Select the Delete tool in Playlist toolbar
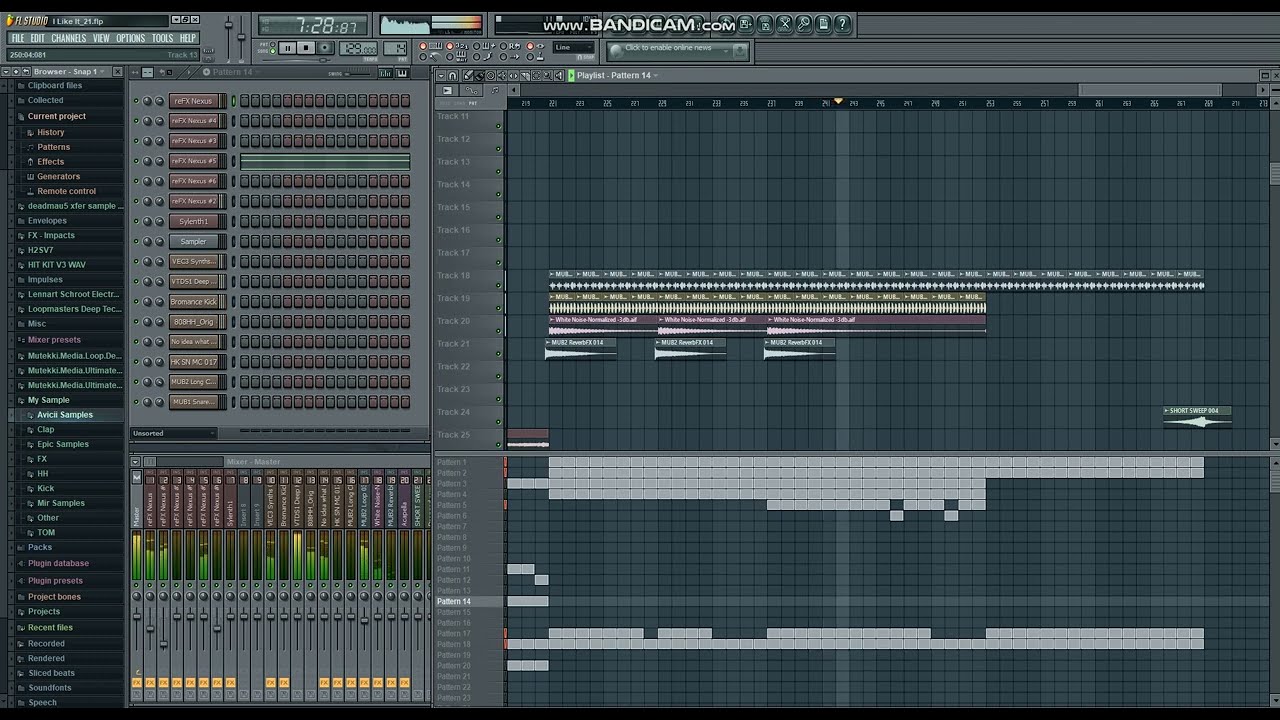This screenshot has height=720, width=1280. click(x=491, y=76)
